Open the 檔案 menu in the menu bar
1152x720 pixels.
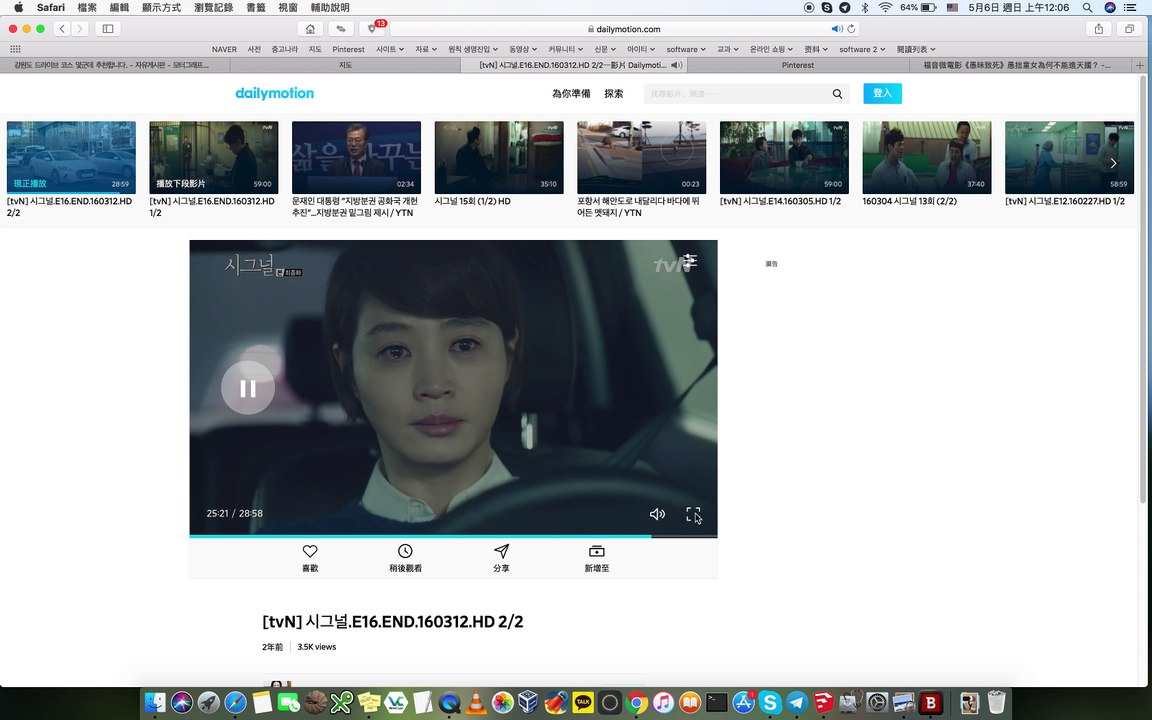[x=87, y=7]
